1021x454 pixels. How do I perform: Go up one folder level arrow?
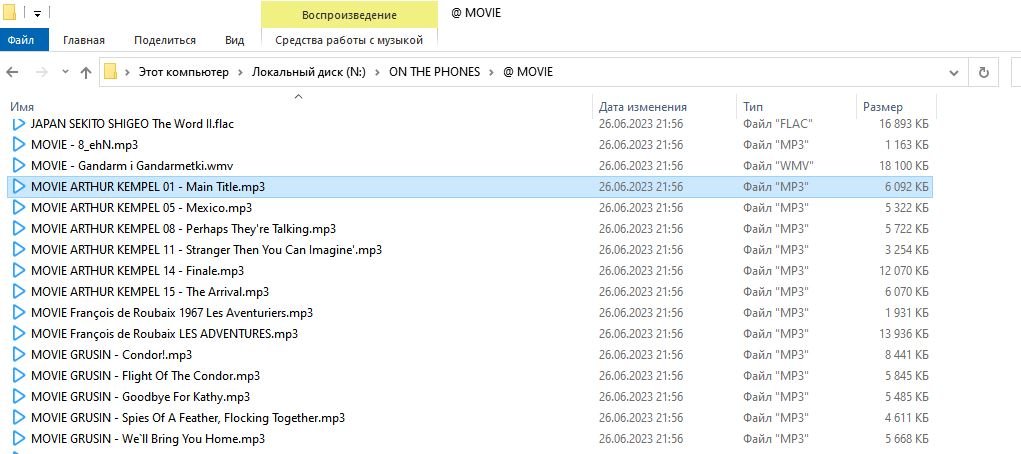tap(85, 72)
